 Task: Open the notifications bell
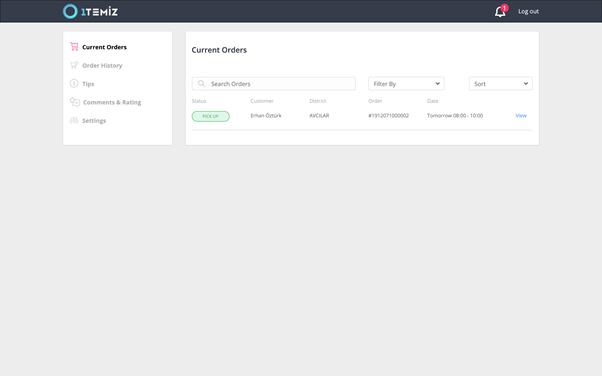pos(500,12)
